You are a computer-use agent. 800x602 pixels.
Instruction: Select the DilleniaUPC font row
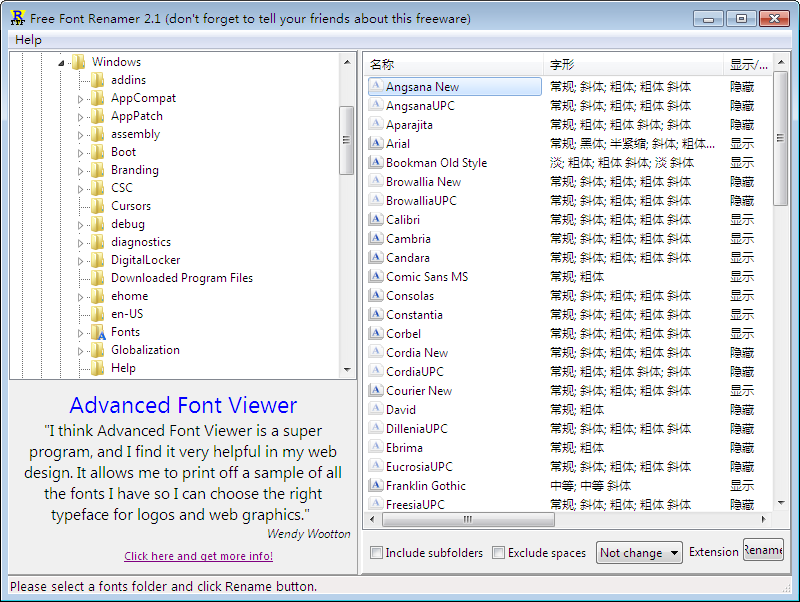click(x=568, y=428)
